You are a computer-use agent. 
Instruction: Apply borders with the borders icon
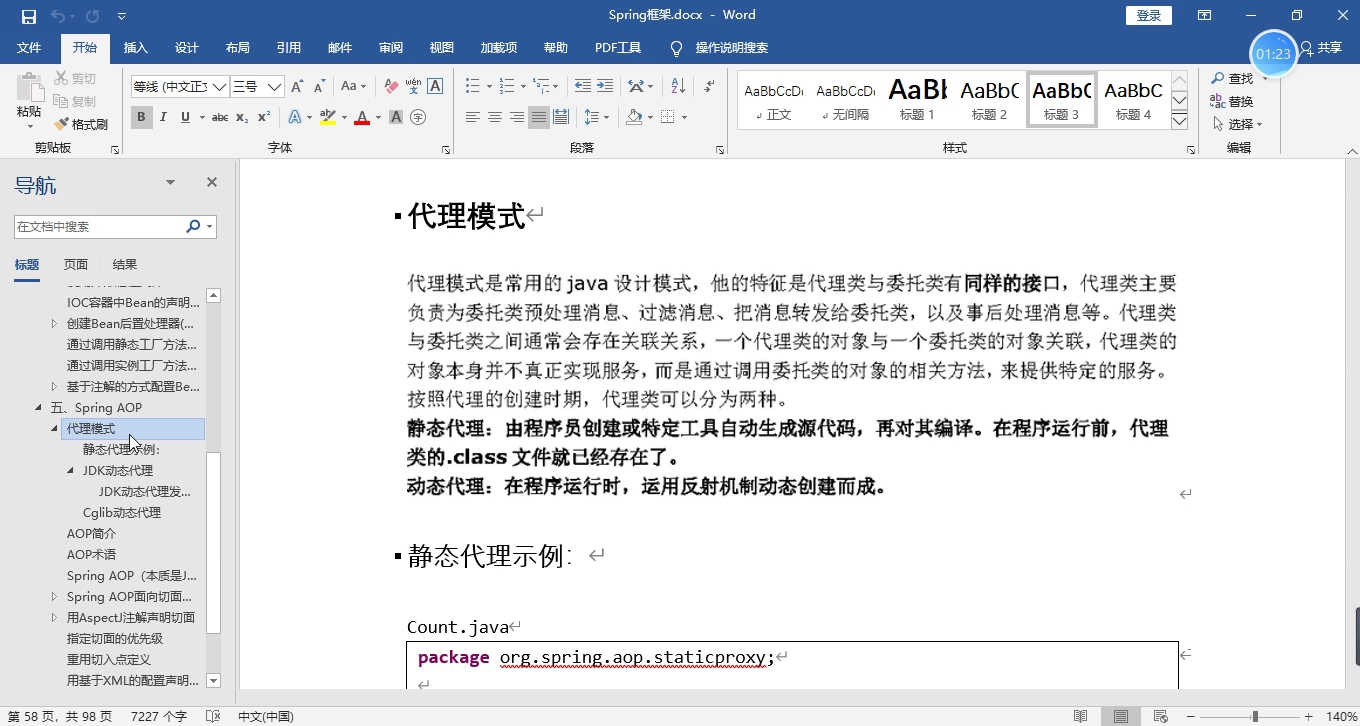(x=668, y=117)
